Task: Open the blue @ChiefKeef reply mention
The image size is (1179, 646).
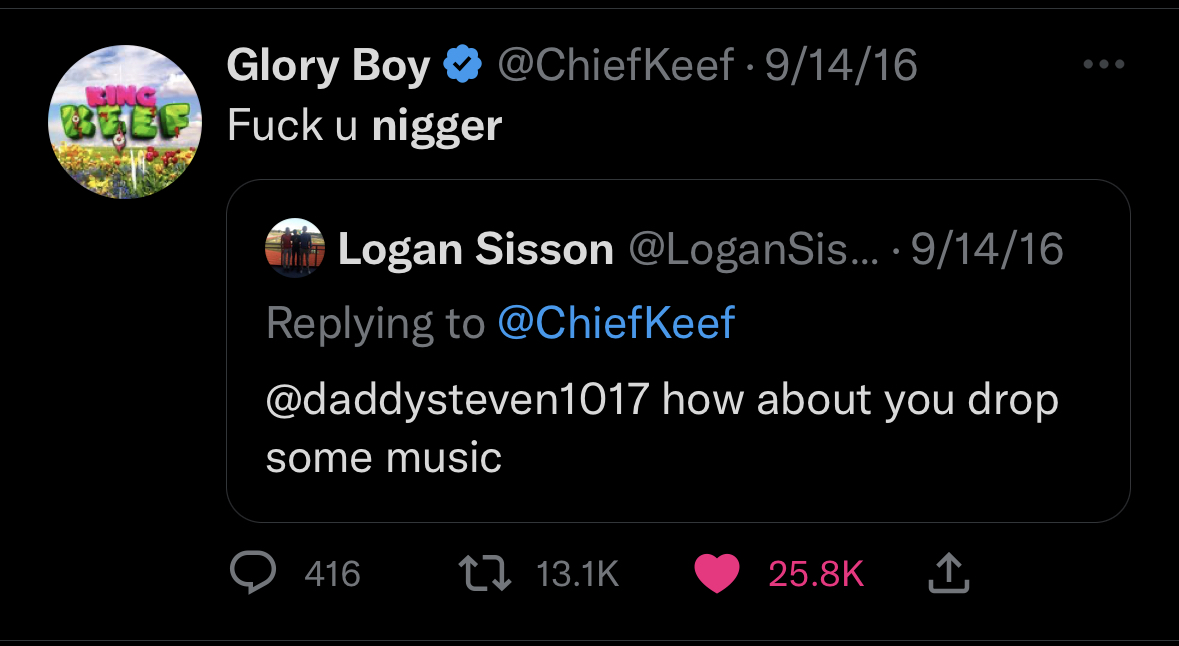Action: (616, 323)
